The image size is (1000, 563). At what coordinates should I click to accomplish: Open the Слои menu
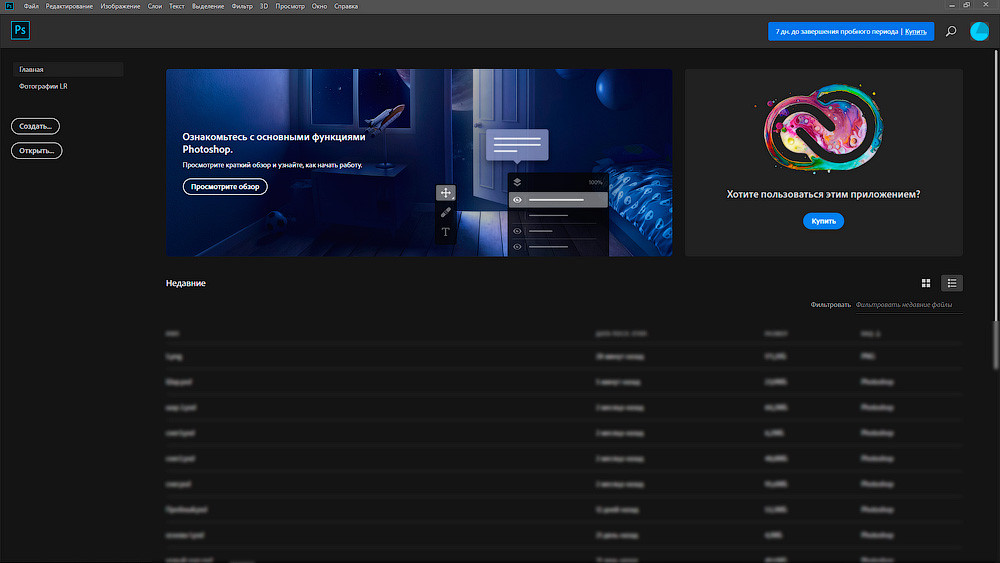click(154, 6)
